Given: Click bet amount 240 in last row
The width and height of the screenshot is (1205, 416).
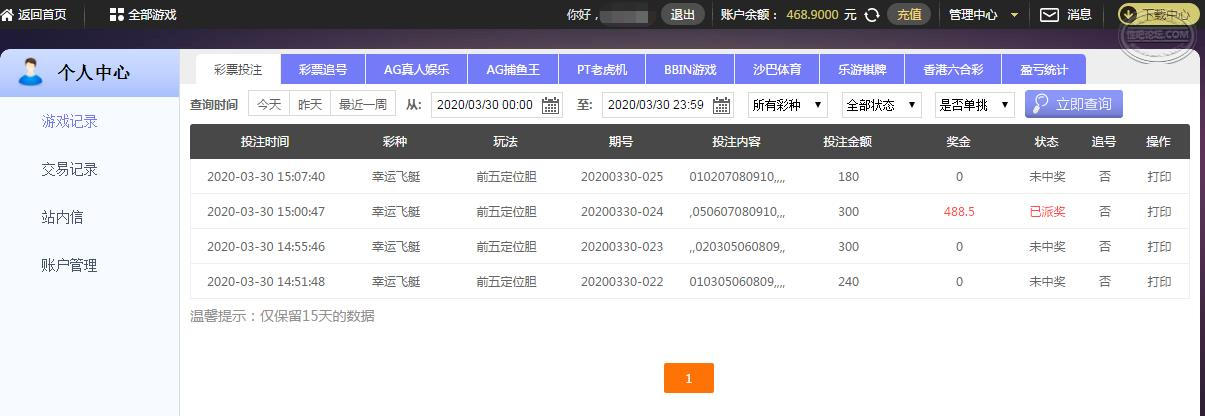Looking at the screenshot, I should coord(849,282).
